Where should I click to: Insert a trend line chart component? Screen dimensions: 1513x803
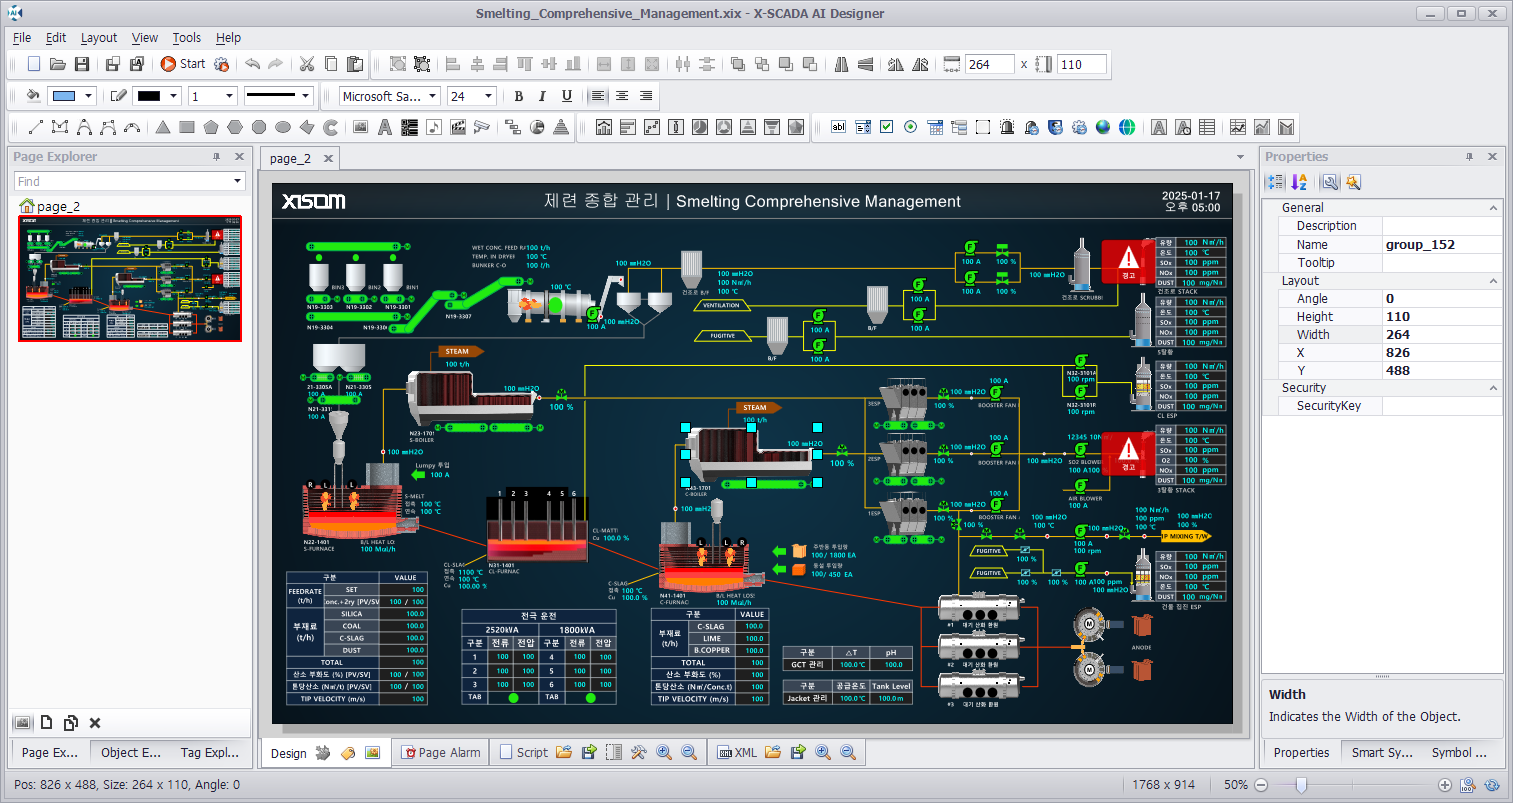(1238, 127)
